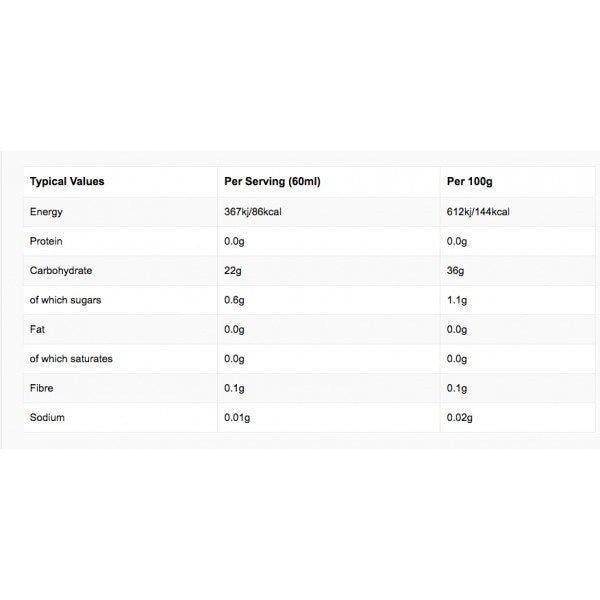Image resolution: width=600 pixels, height=600 pixels.
Task: Select the Fat row label
Action: click(38, 329)
